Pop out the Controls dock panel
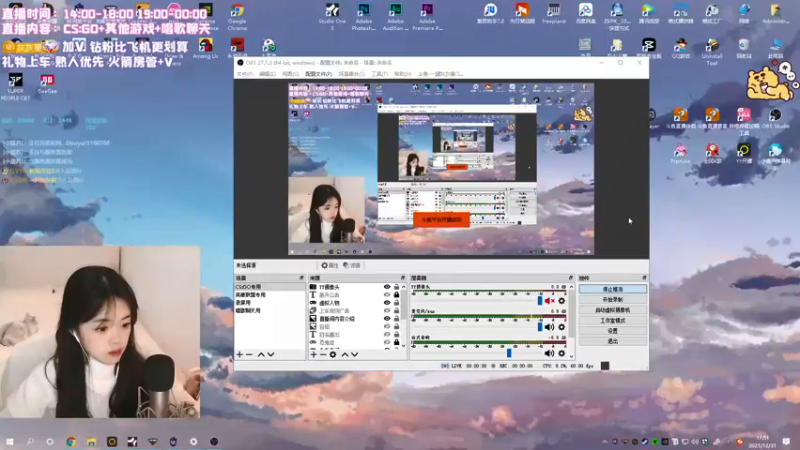The width and height of the screenshot is (800, 450). pyautogui.click(x=644, y=278)
